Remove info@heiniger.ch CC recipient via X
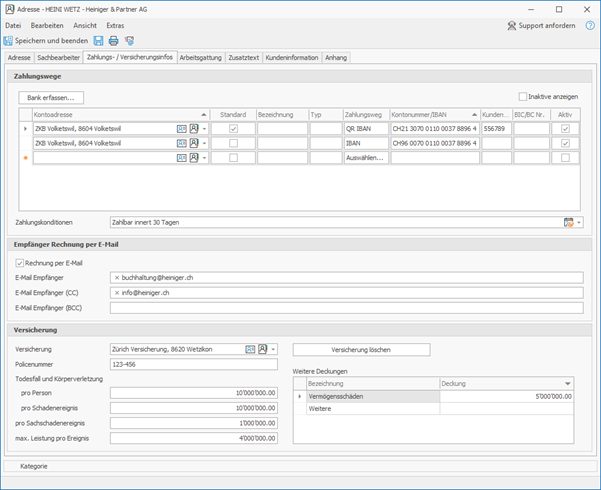Screen dimensions: 601x490 [117, 293]
